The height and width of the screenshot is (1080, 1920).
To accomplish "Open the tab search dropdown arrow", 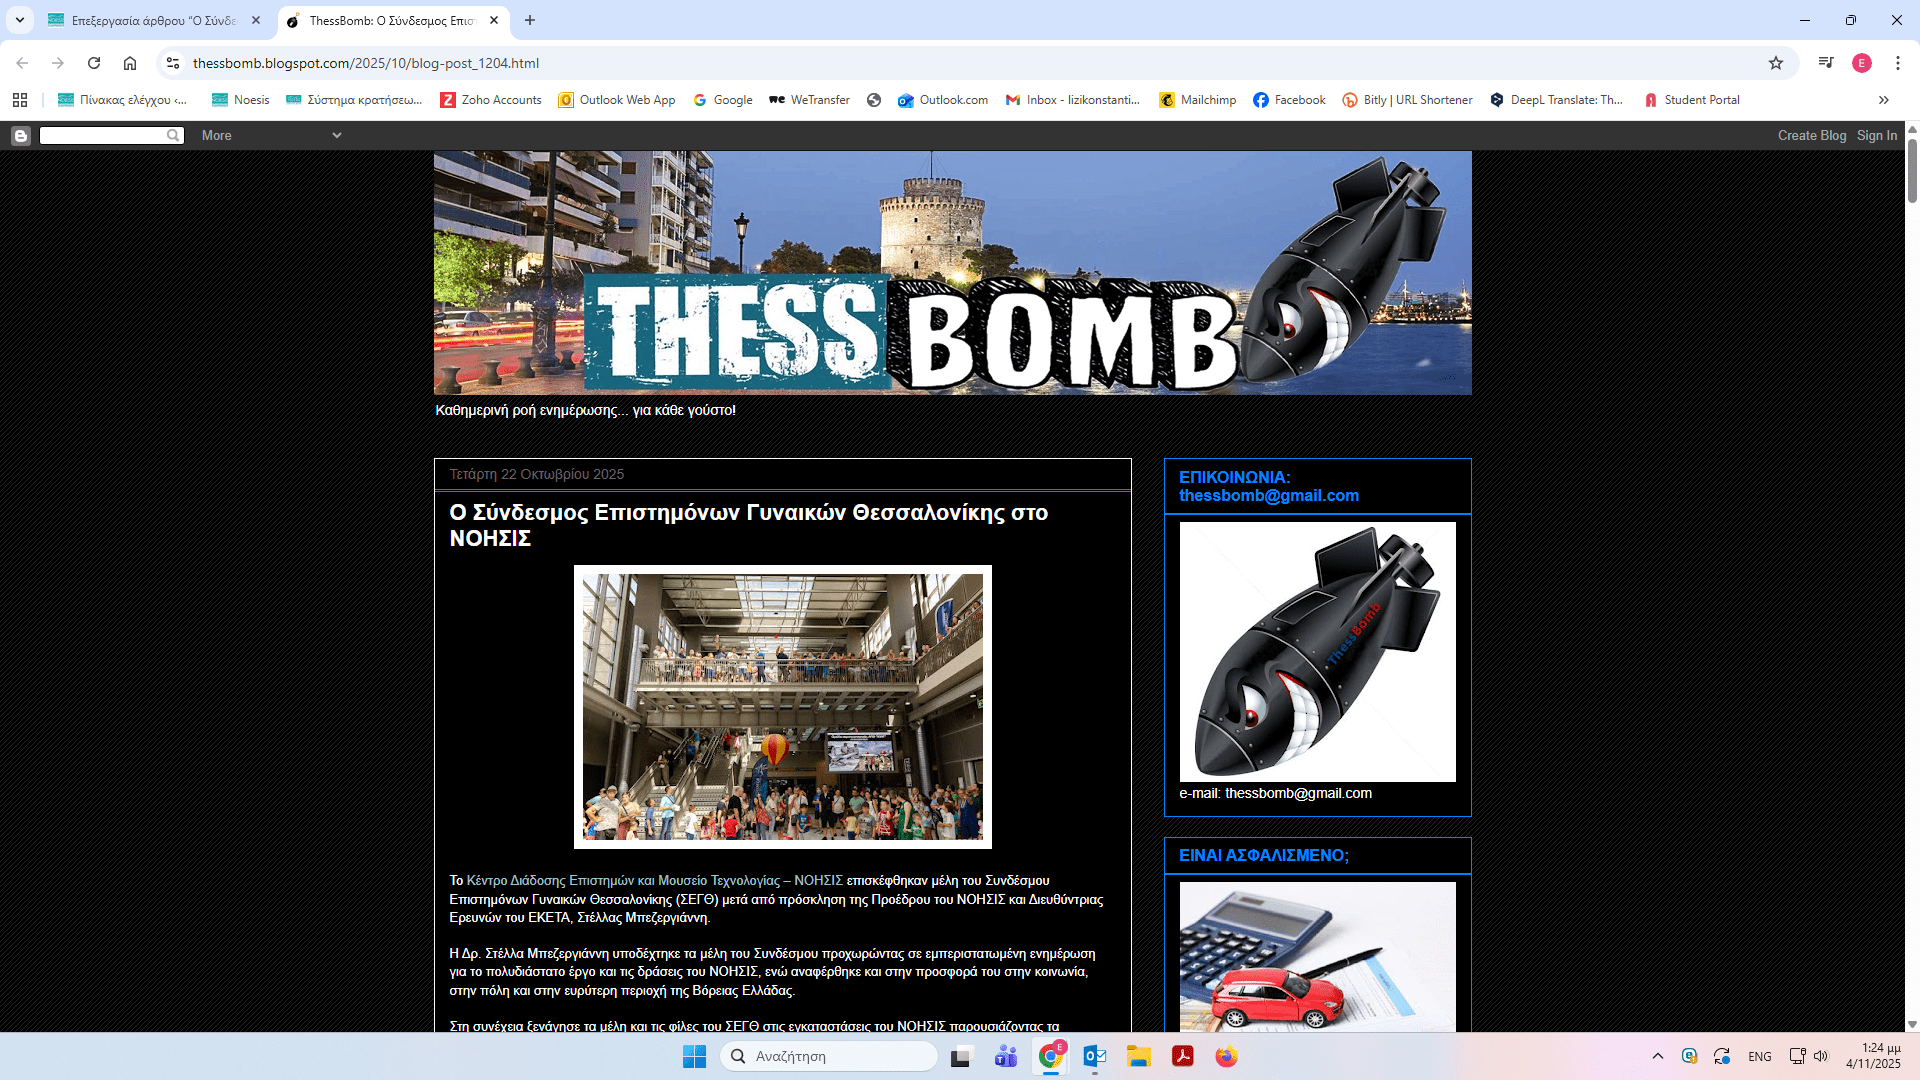I will click(x=20, y=20).
